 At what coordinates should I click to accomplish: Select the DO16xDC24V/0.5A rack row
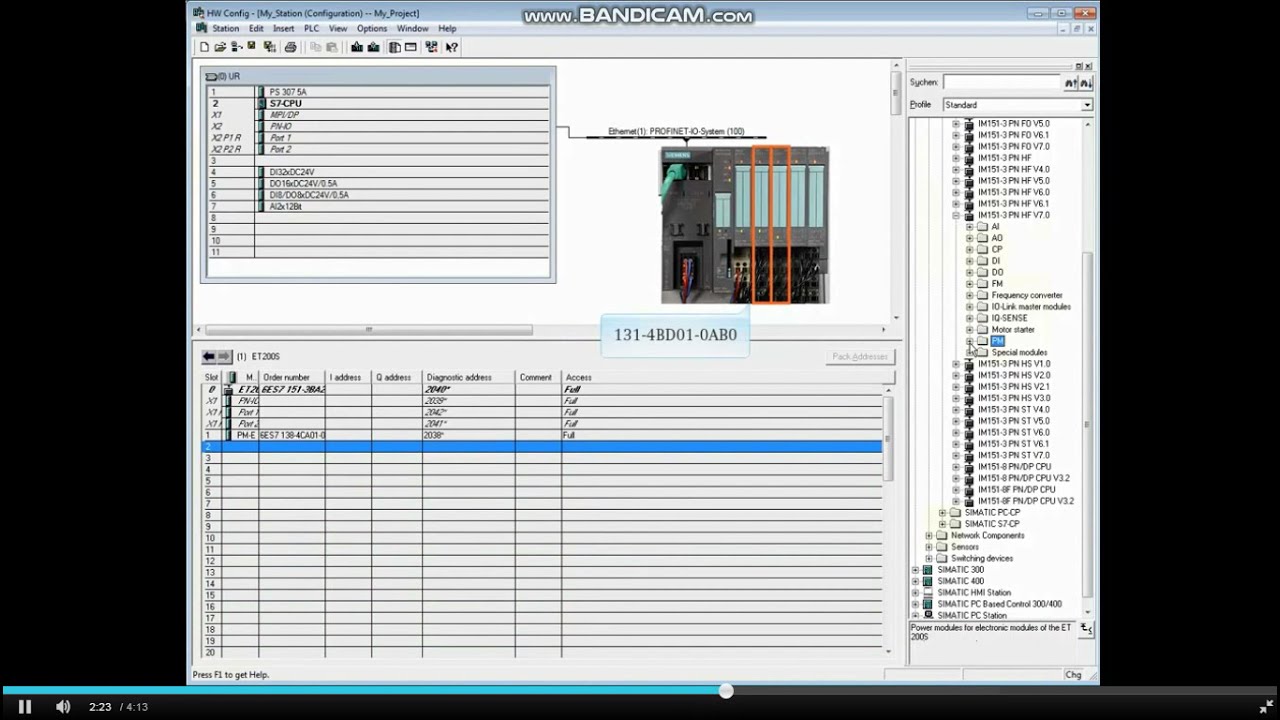pos(378,184)
